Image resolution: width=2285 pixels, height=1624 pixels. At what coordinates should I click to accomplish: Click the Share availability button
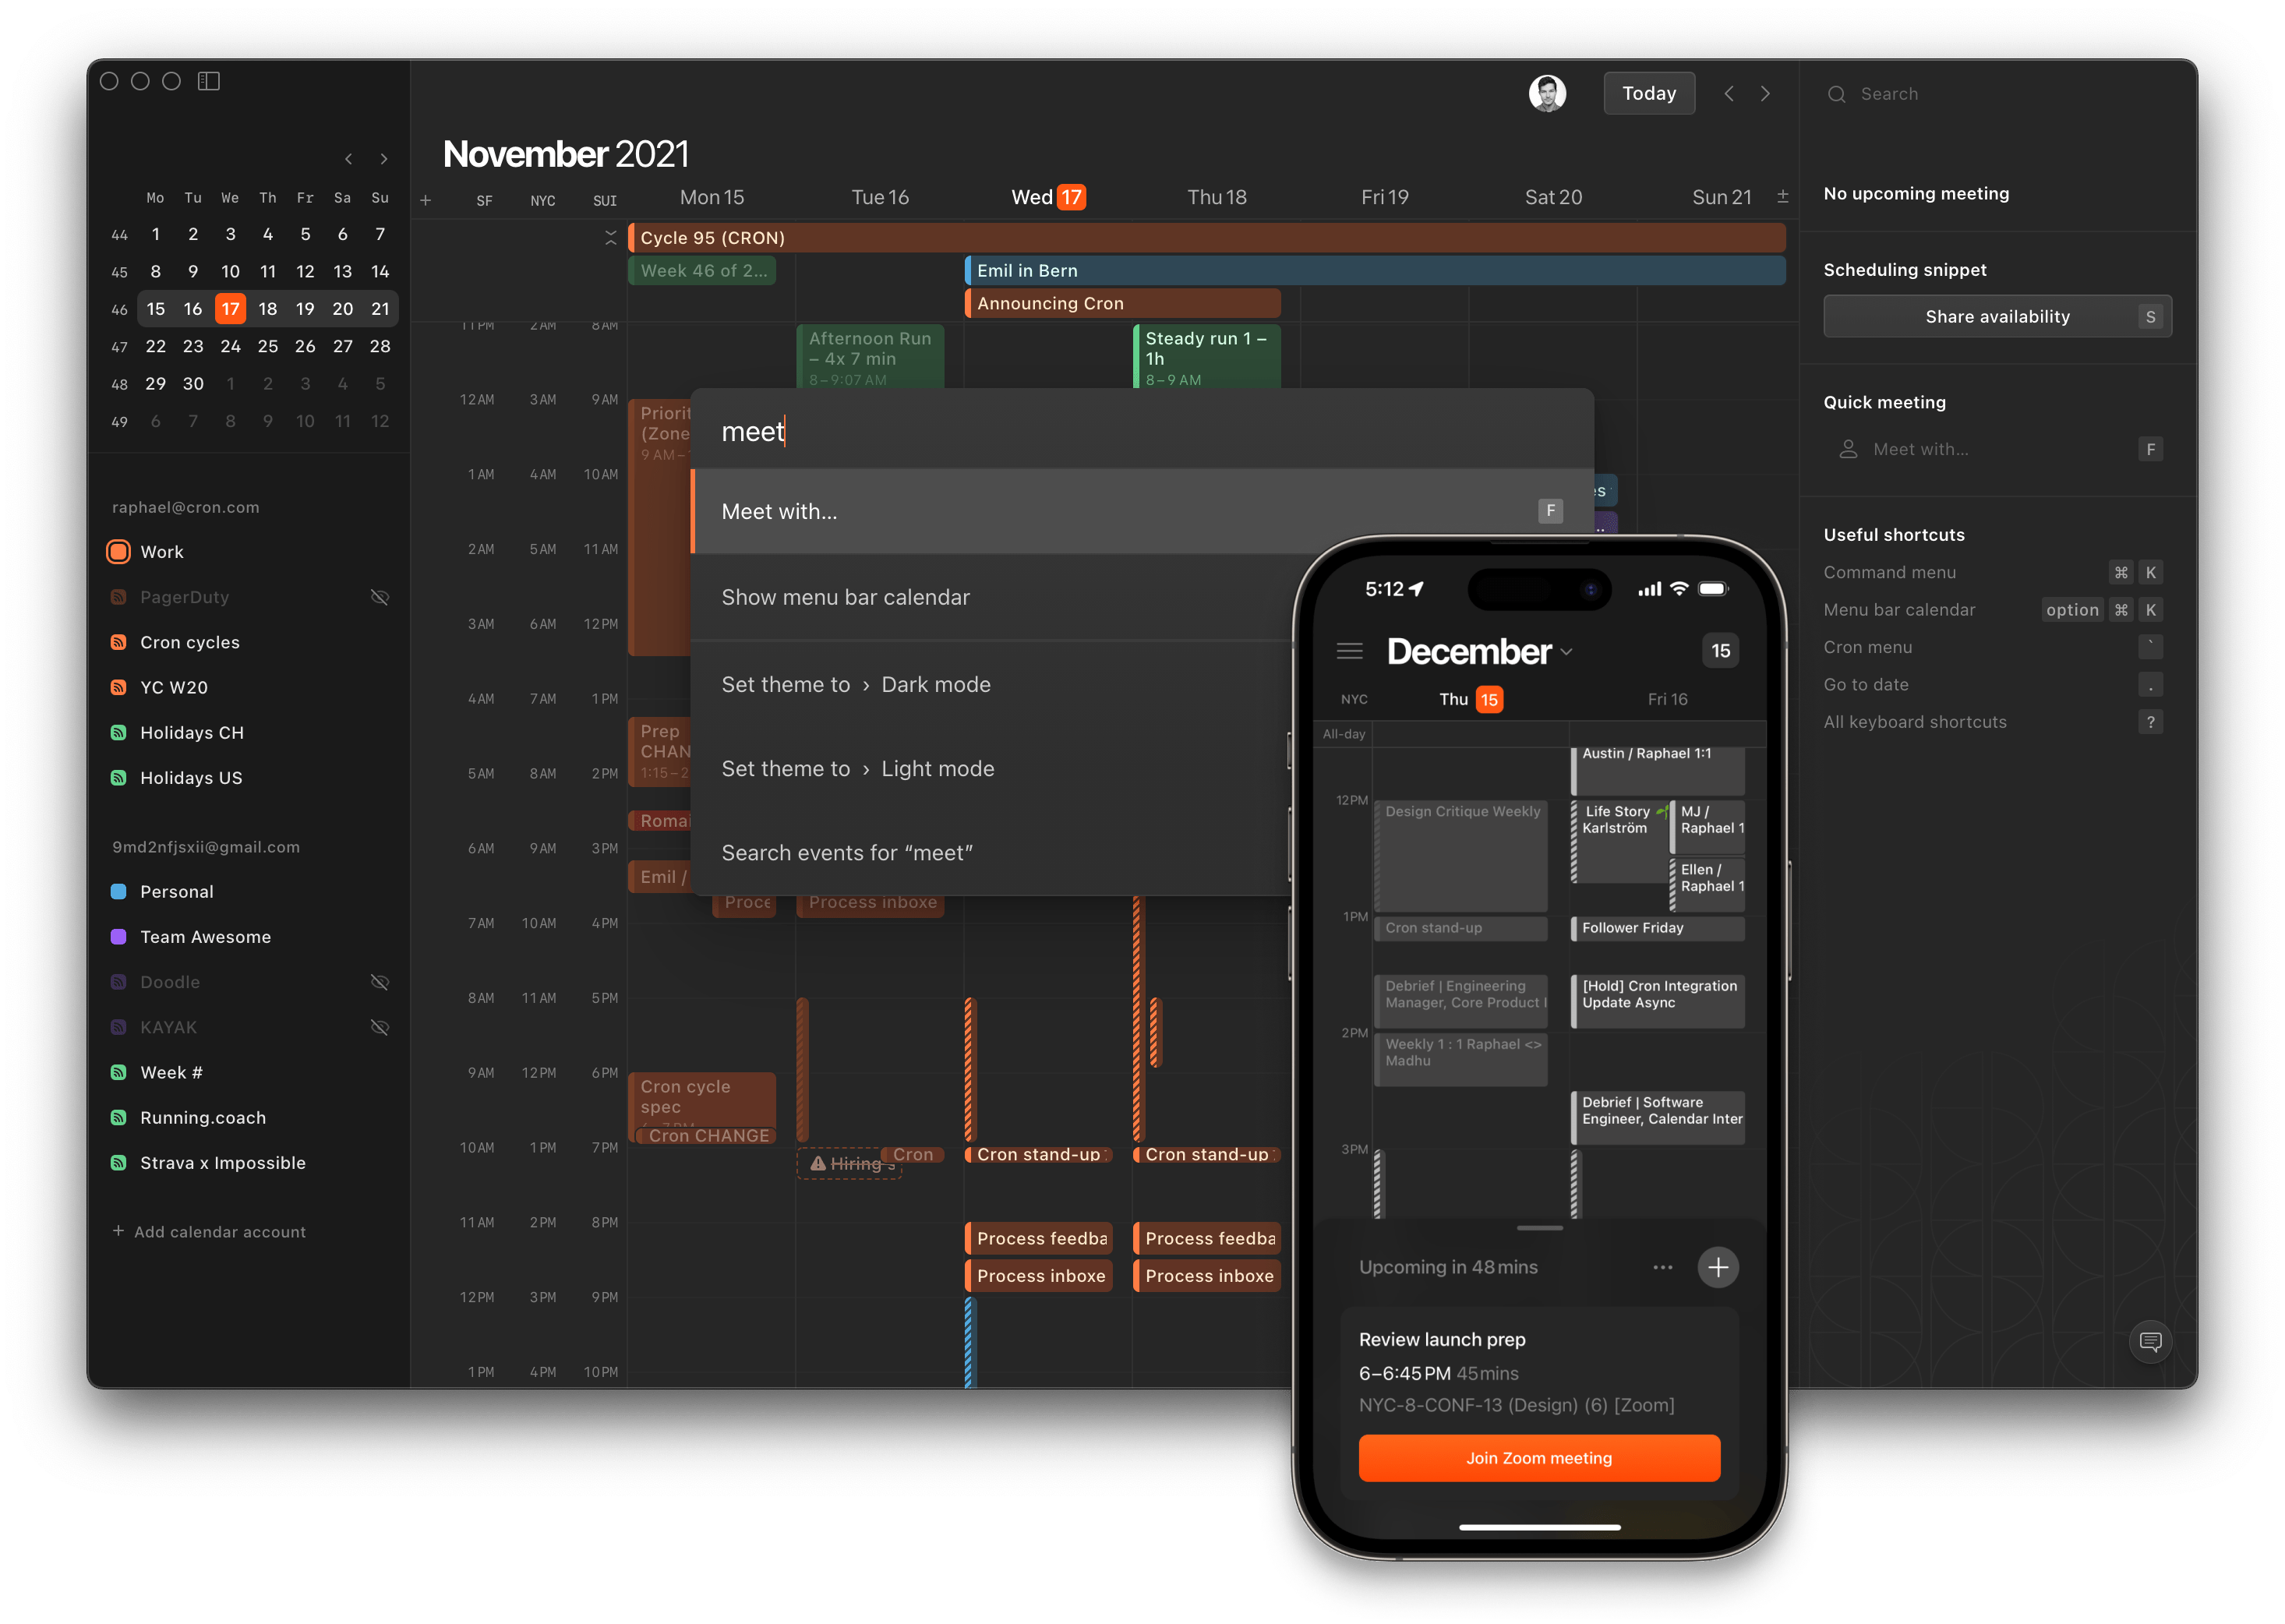[1997, 316]
